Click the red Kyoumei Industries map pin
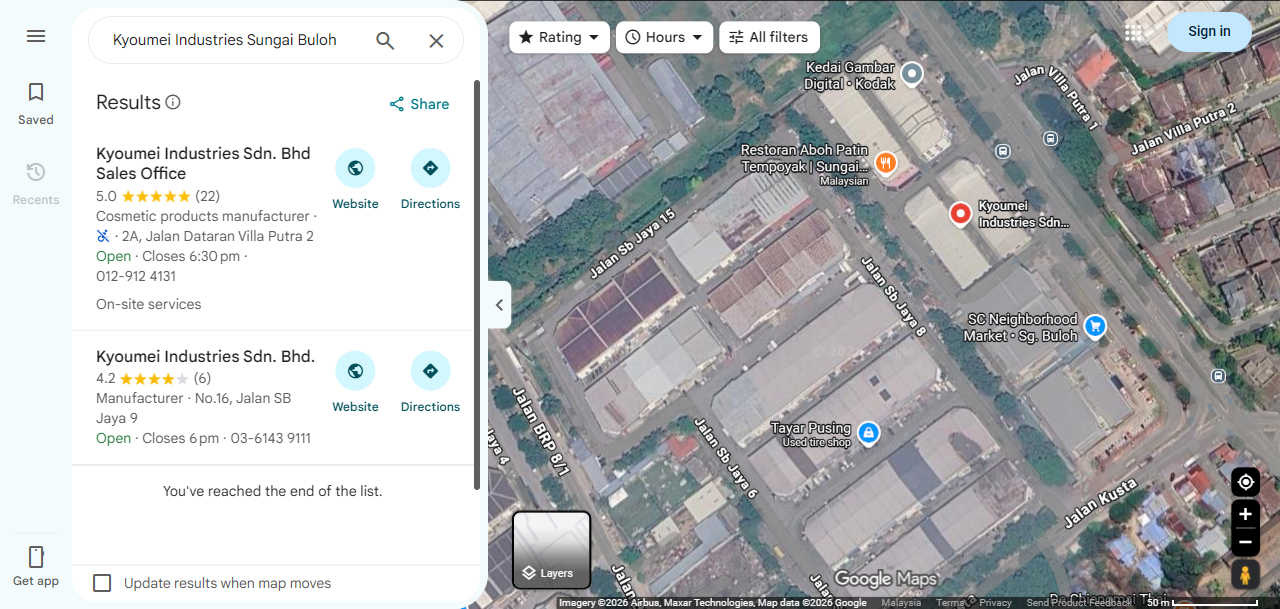Viewport: 1280px width, 609px height. point(960,214)
